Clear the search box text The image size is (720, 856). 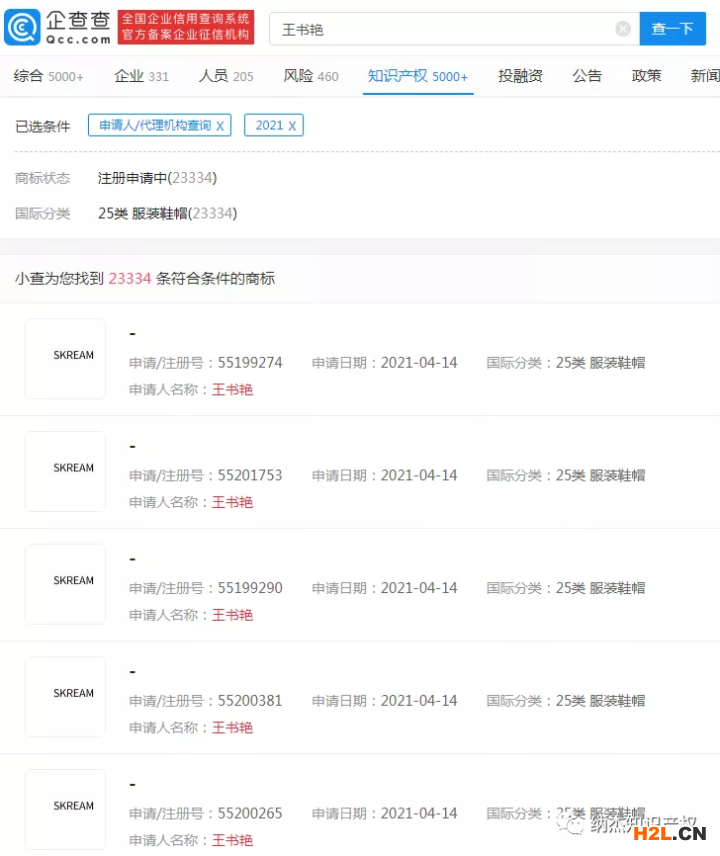point(623,29)
